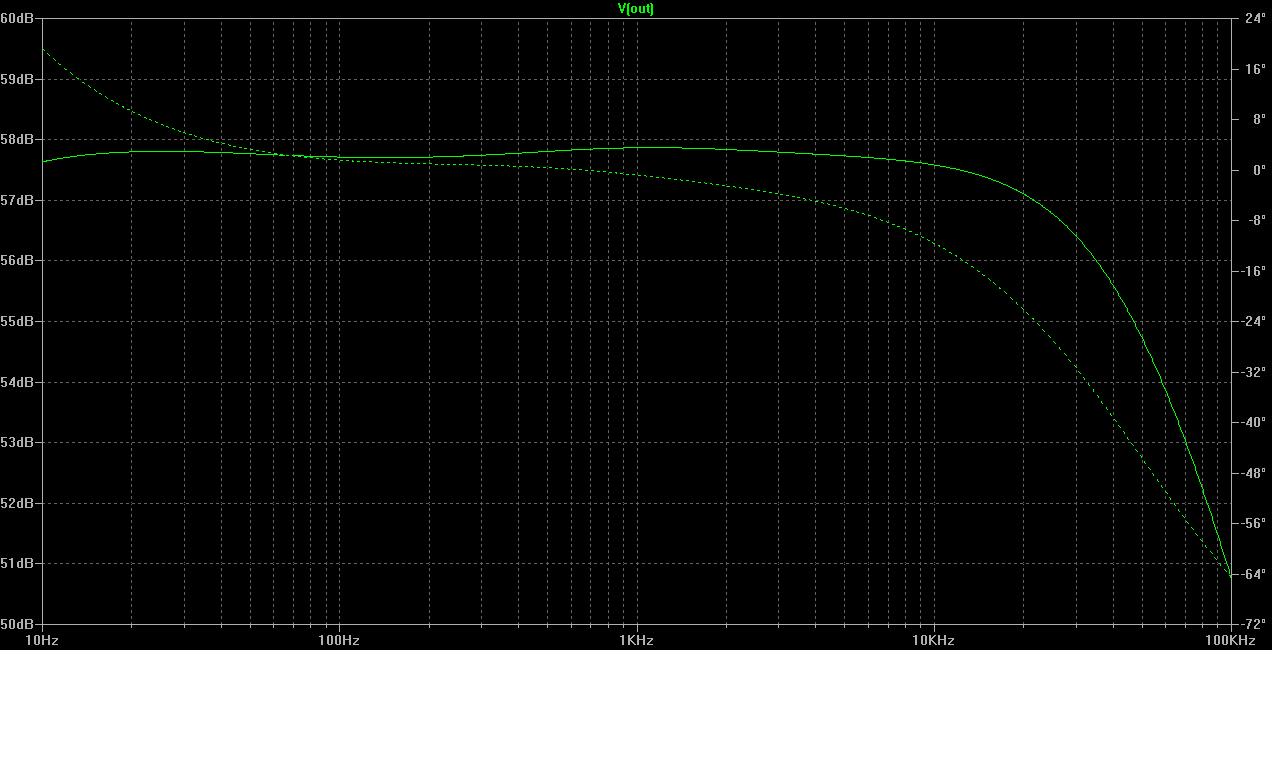
Task: Click the -16° phase axis label
Action: pyautogui.click(x=1255, y=270)
